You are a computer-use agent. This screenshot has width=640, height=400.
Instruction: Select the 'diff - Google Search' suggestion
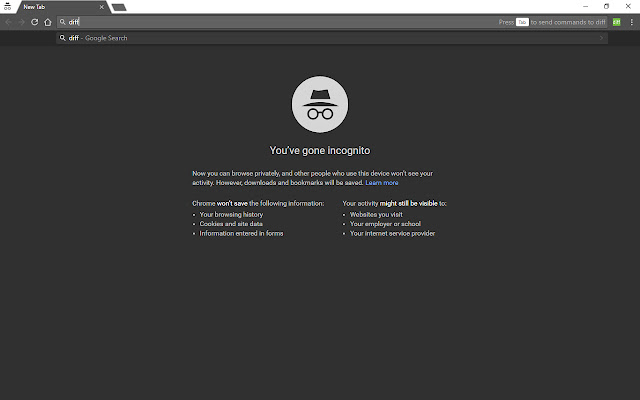[x=332, y=38]
